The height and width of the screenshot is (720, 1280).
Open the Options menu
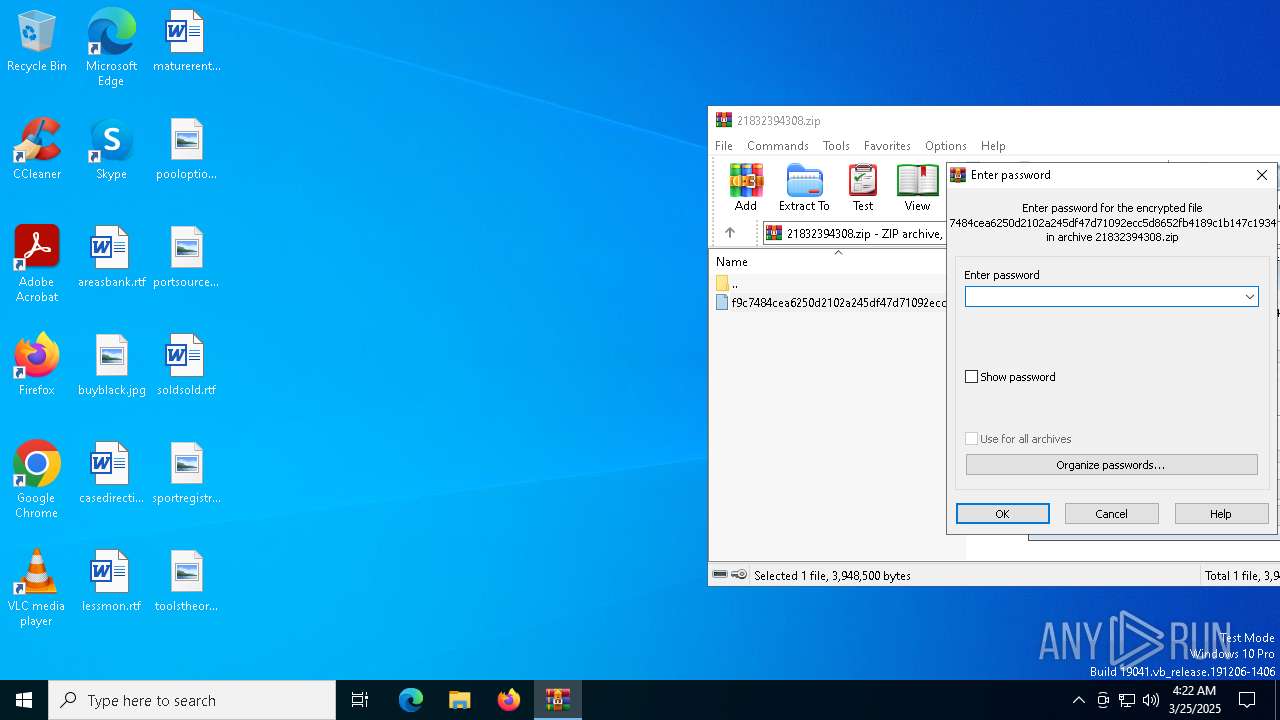point(945,146)
